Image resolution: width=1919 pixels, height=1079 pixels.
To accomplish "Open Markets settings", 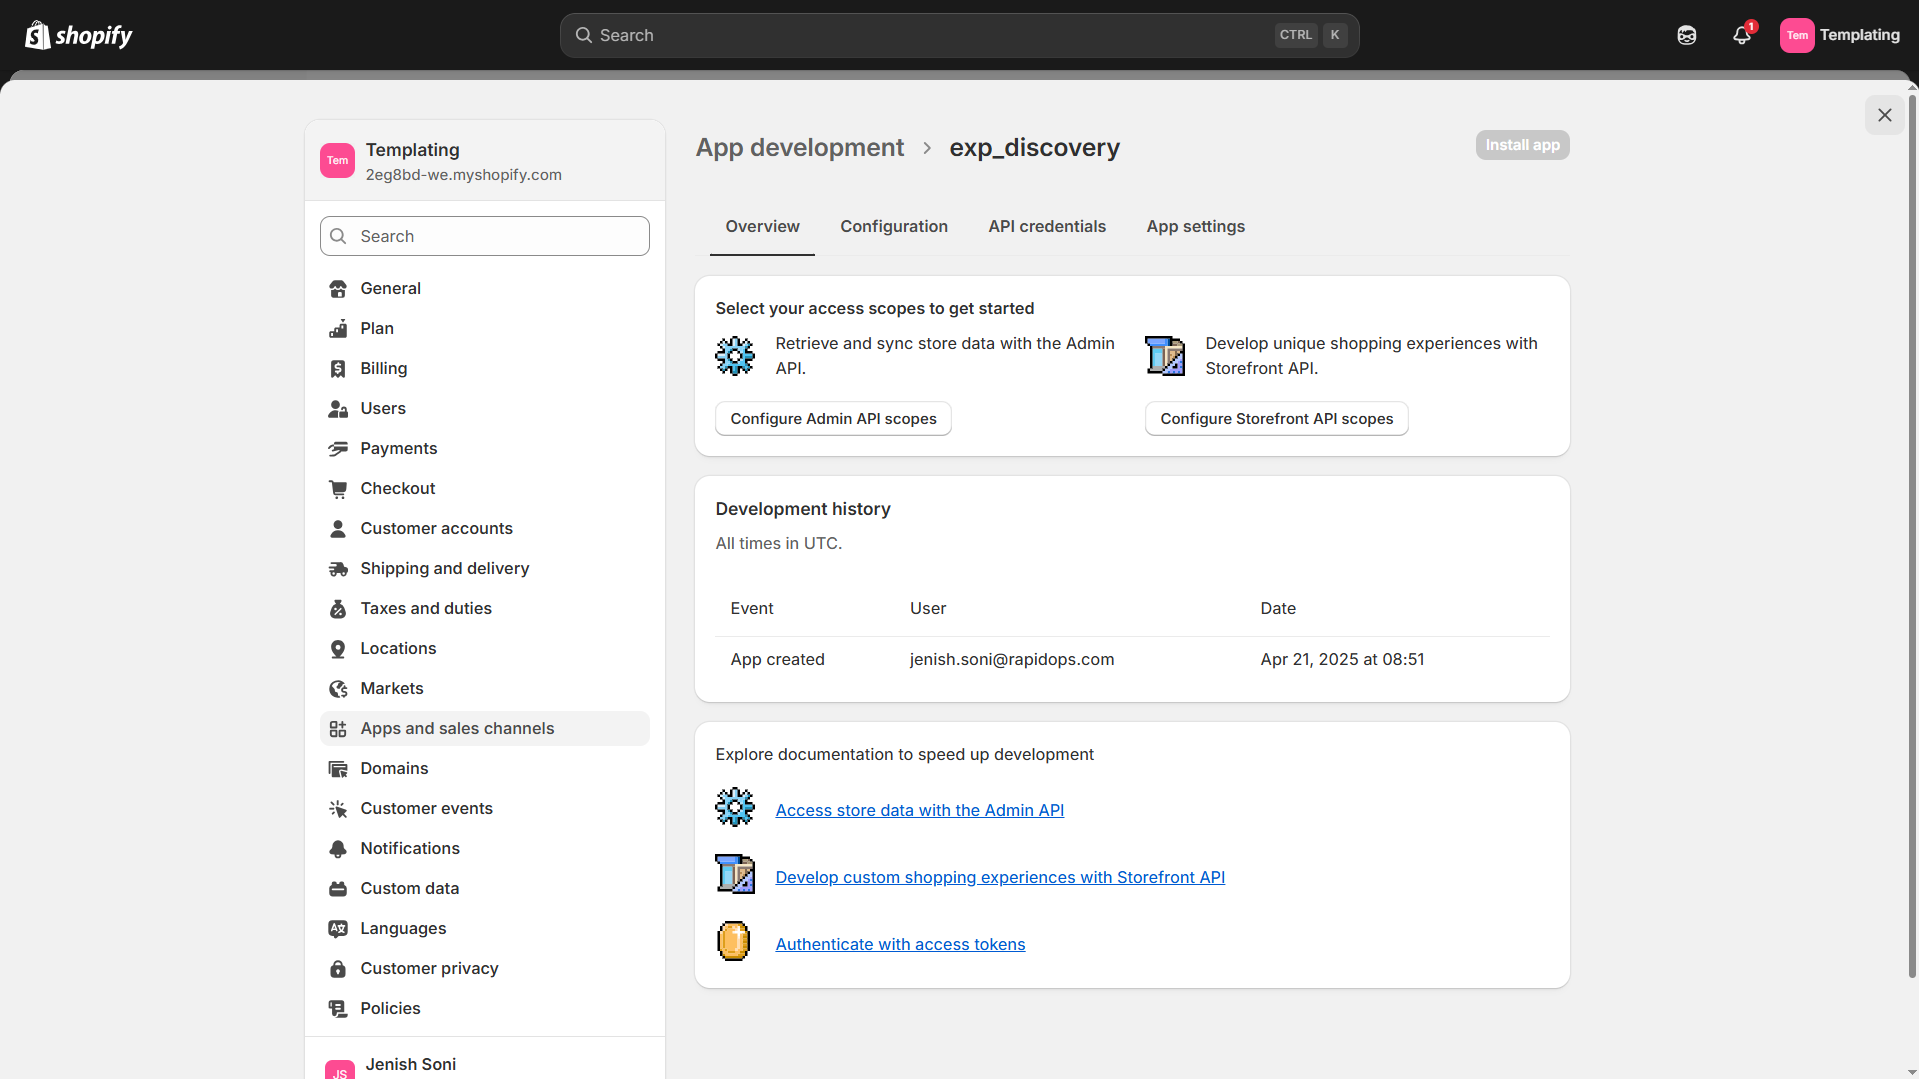I will coord(485,689).
